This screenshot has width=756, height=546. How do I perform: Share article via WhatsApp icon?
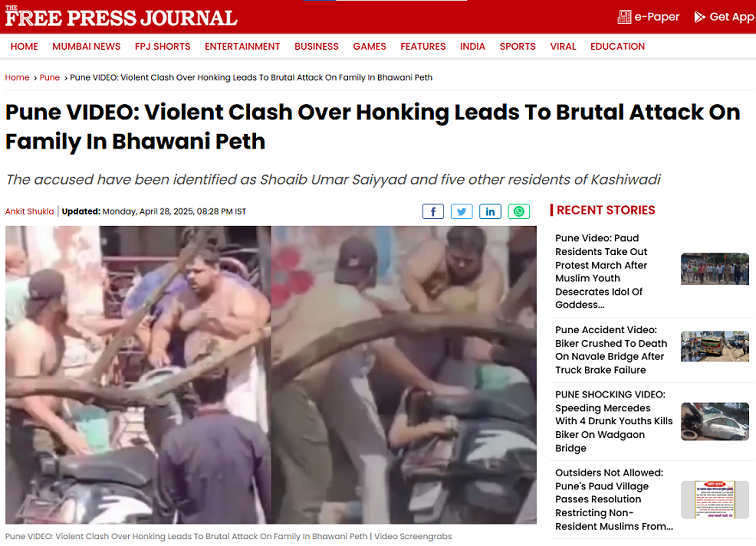[x=519, y=211]
